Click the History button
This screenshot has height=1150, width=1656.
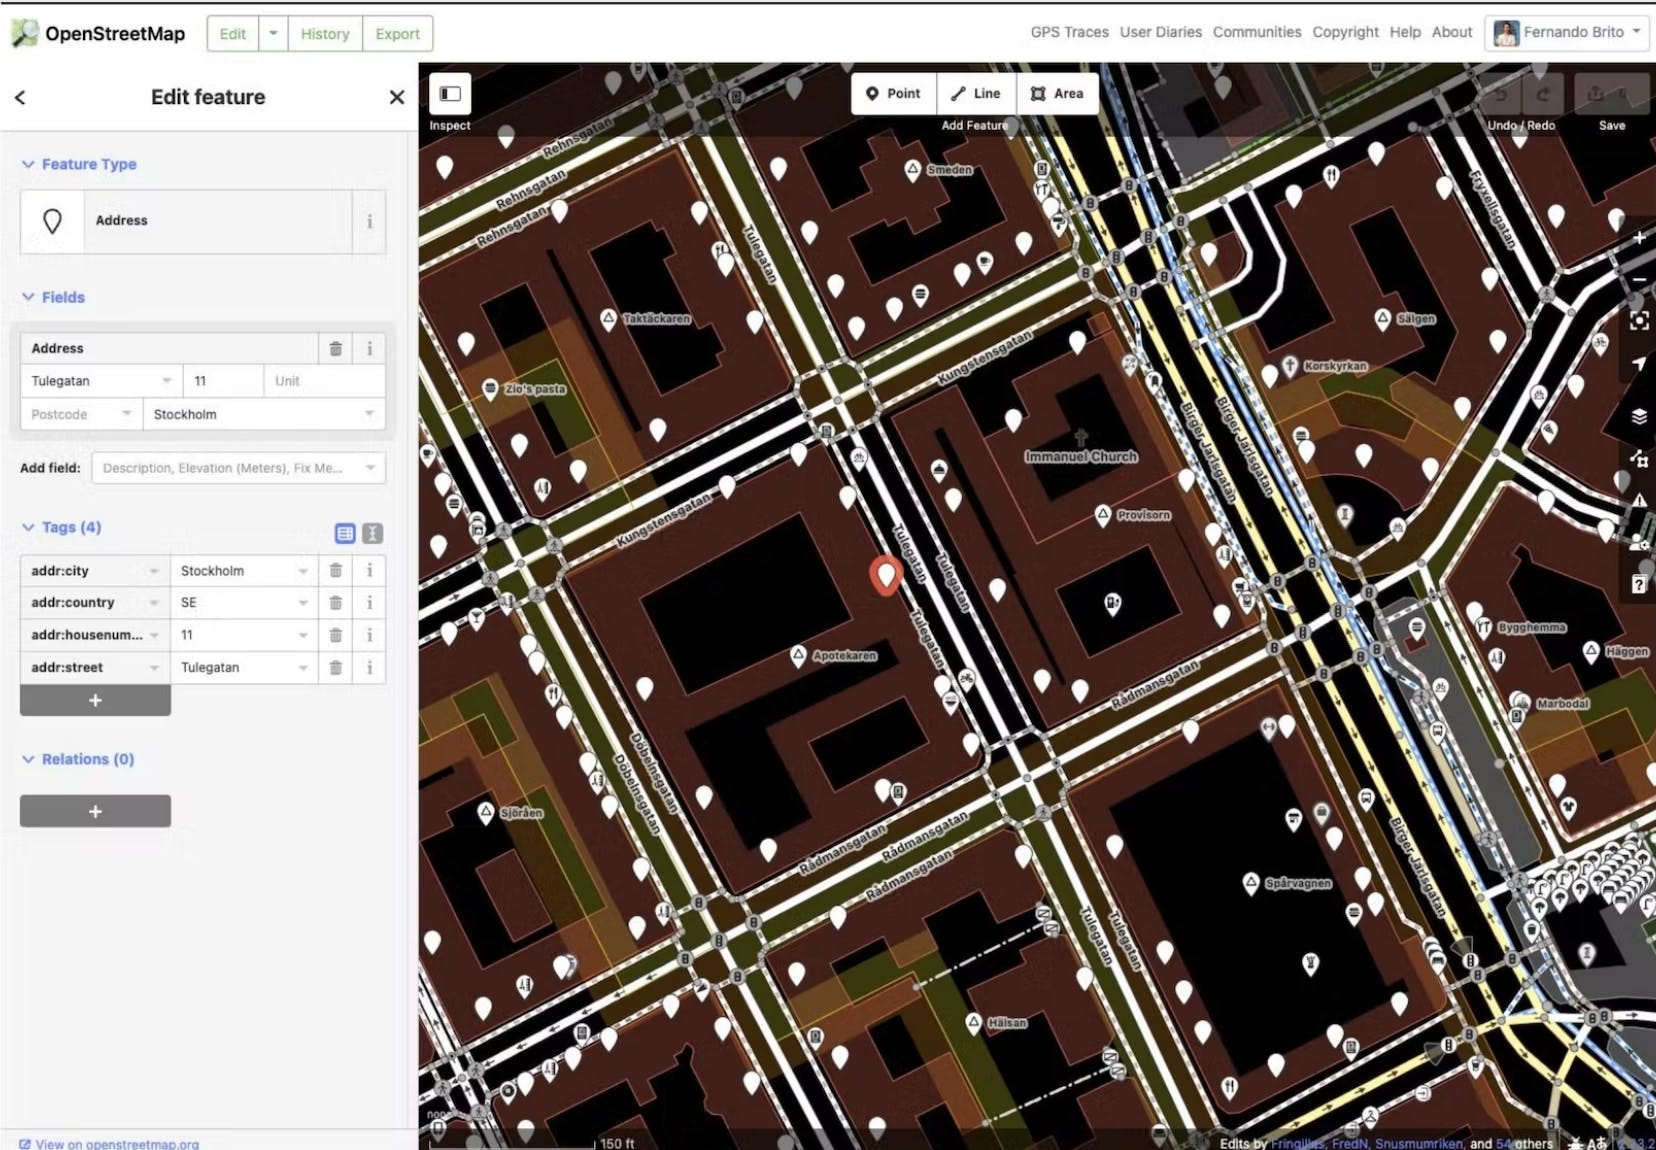[324, 33]
